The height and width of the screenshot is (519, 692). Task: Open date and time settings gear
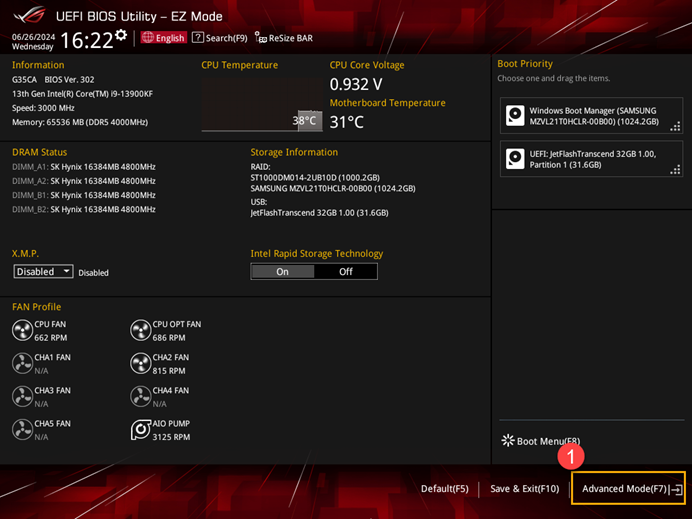pos(121,35)
